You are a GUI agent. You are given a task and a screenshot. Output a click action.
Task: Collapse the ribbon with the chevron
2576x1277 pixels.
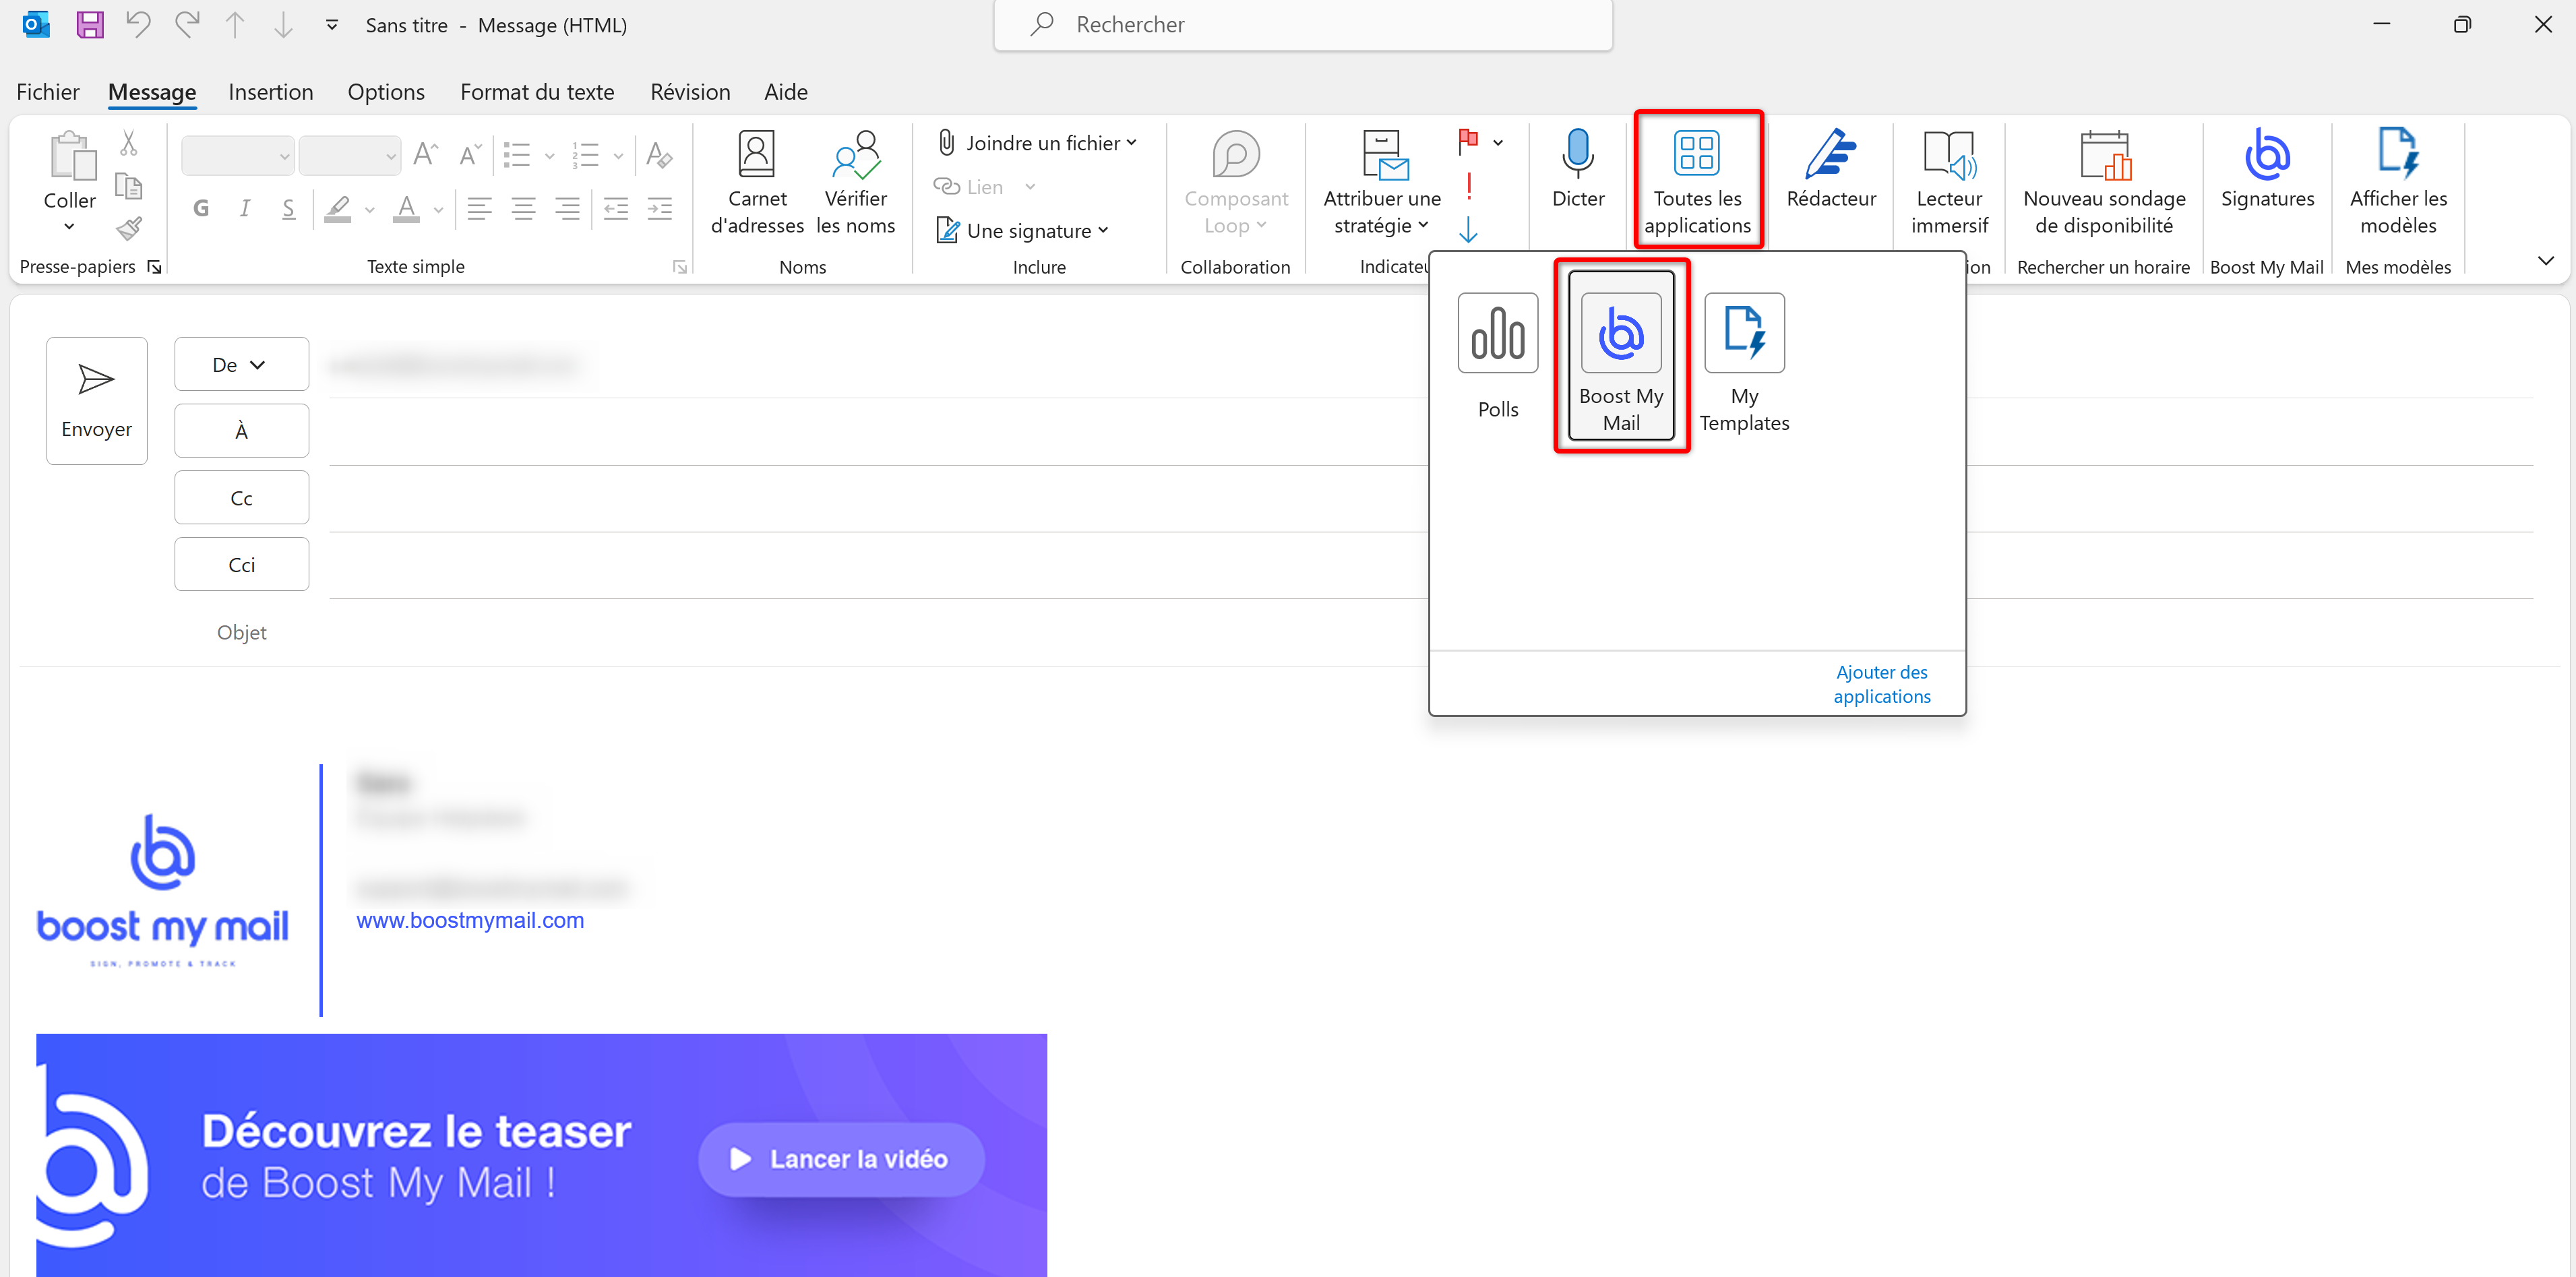tap(2546, 261)
